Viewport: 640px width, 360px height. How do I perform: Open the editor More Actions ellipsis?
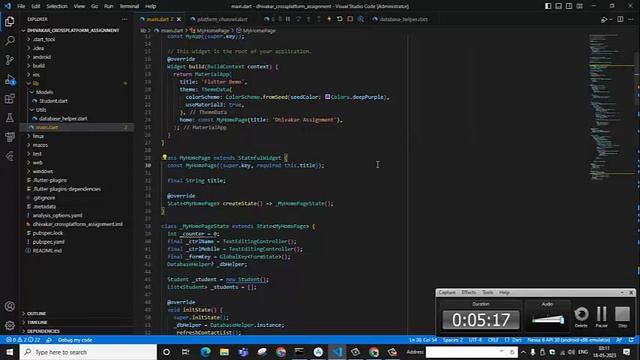(631, 19)
